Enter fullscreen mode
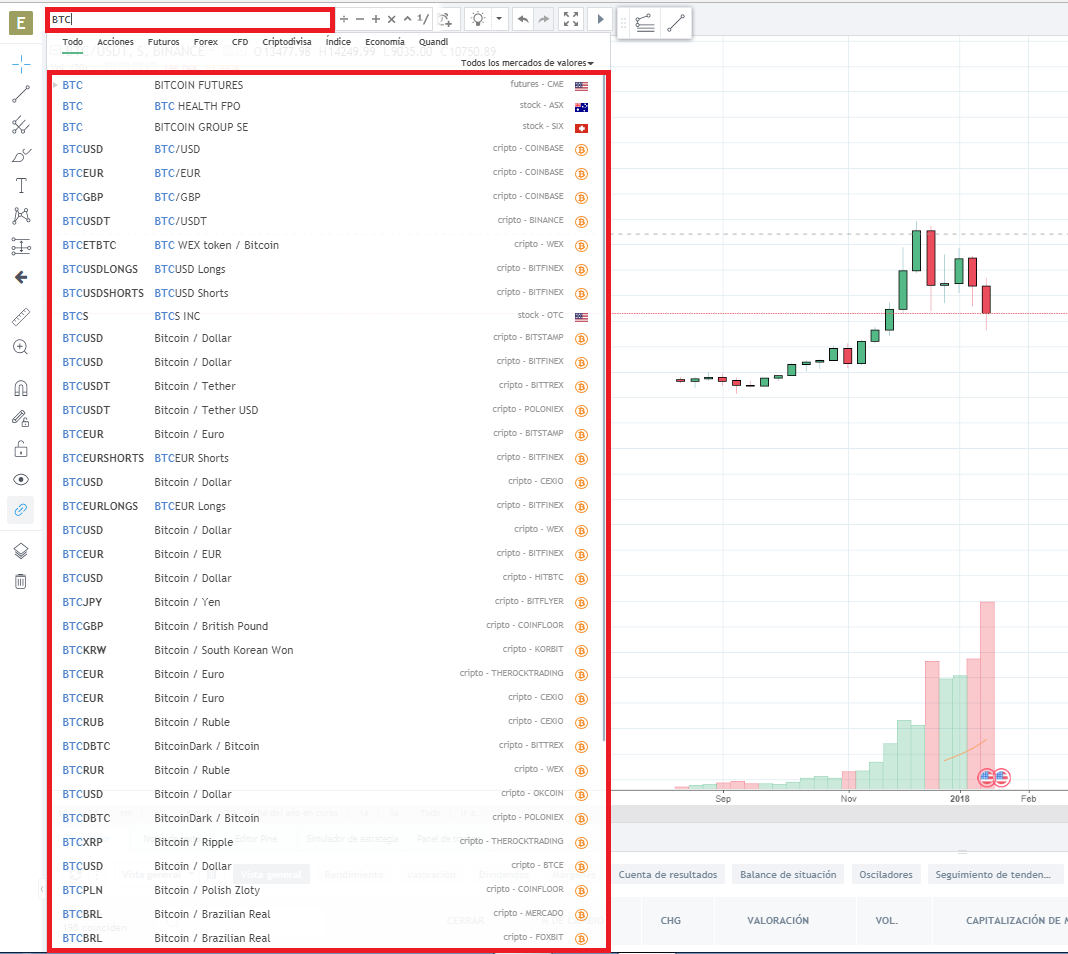 click(x=571, y=19)
